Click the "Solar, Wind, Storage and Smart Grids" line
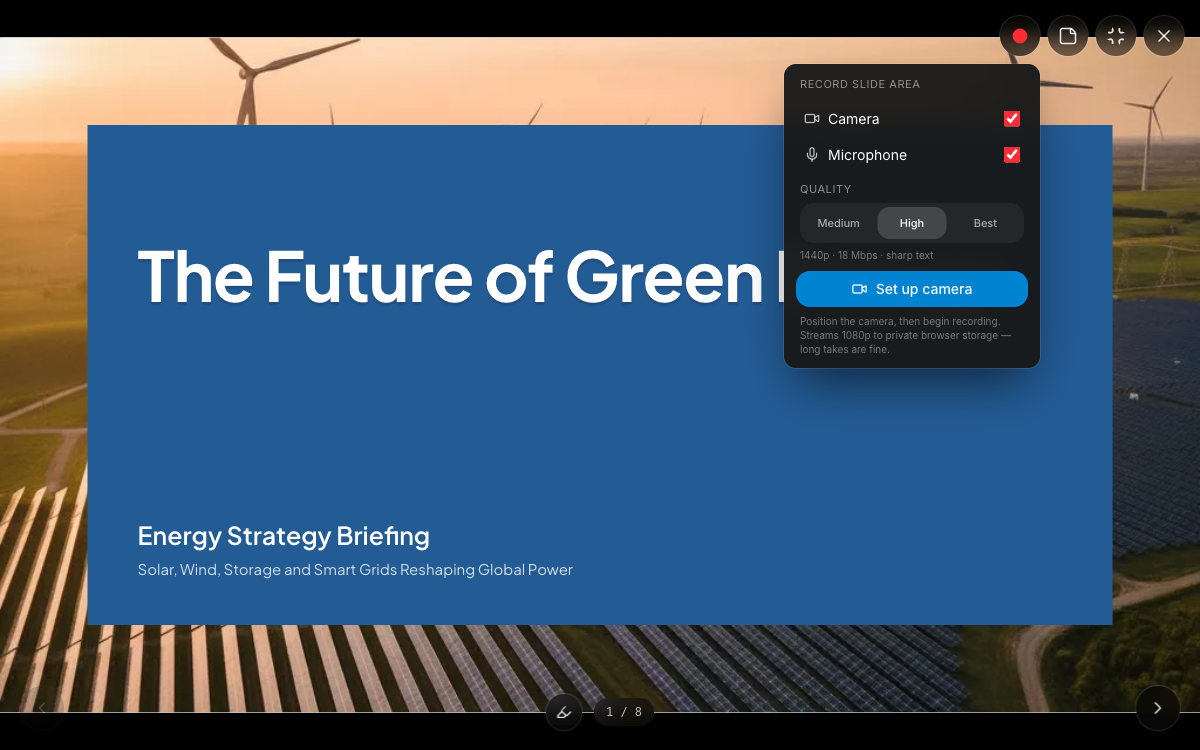 pos(356,570)
